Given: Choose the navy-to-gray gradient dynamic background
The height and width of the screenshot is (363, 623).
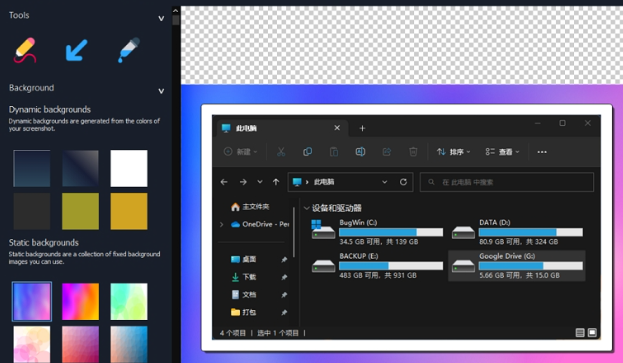Looking at the screenshot, I should click(x=80, y=168).
